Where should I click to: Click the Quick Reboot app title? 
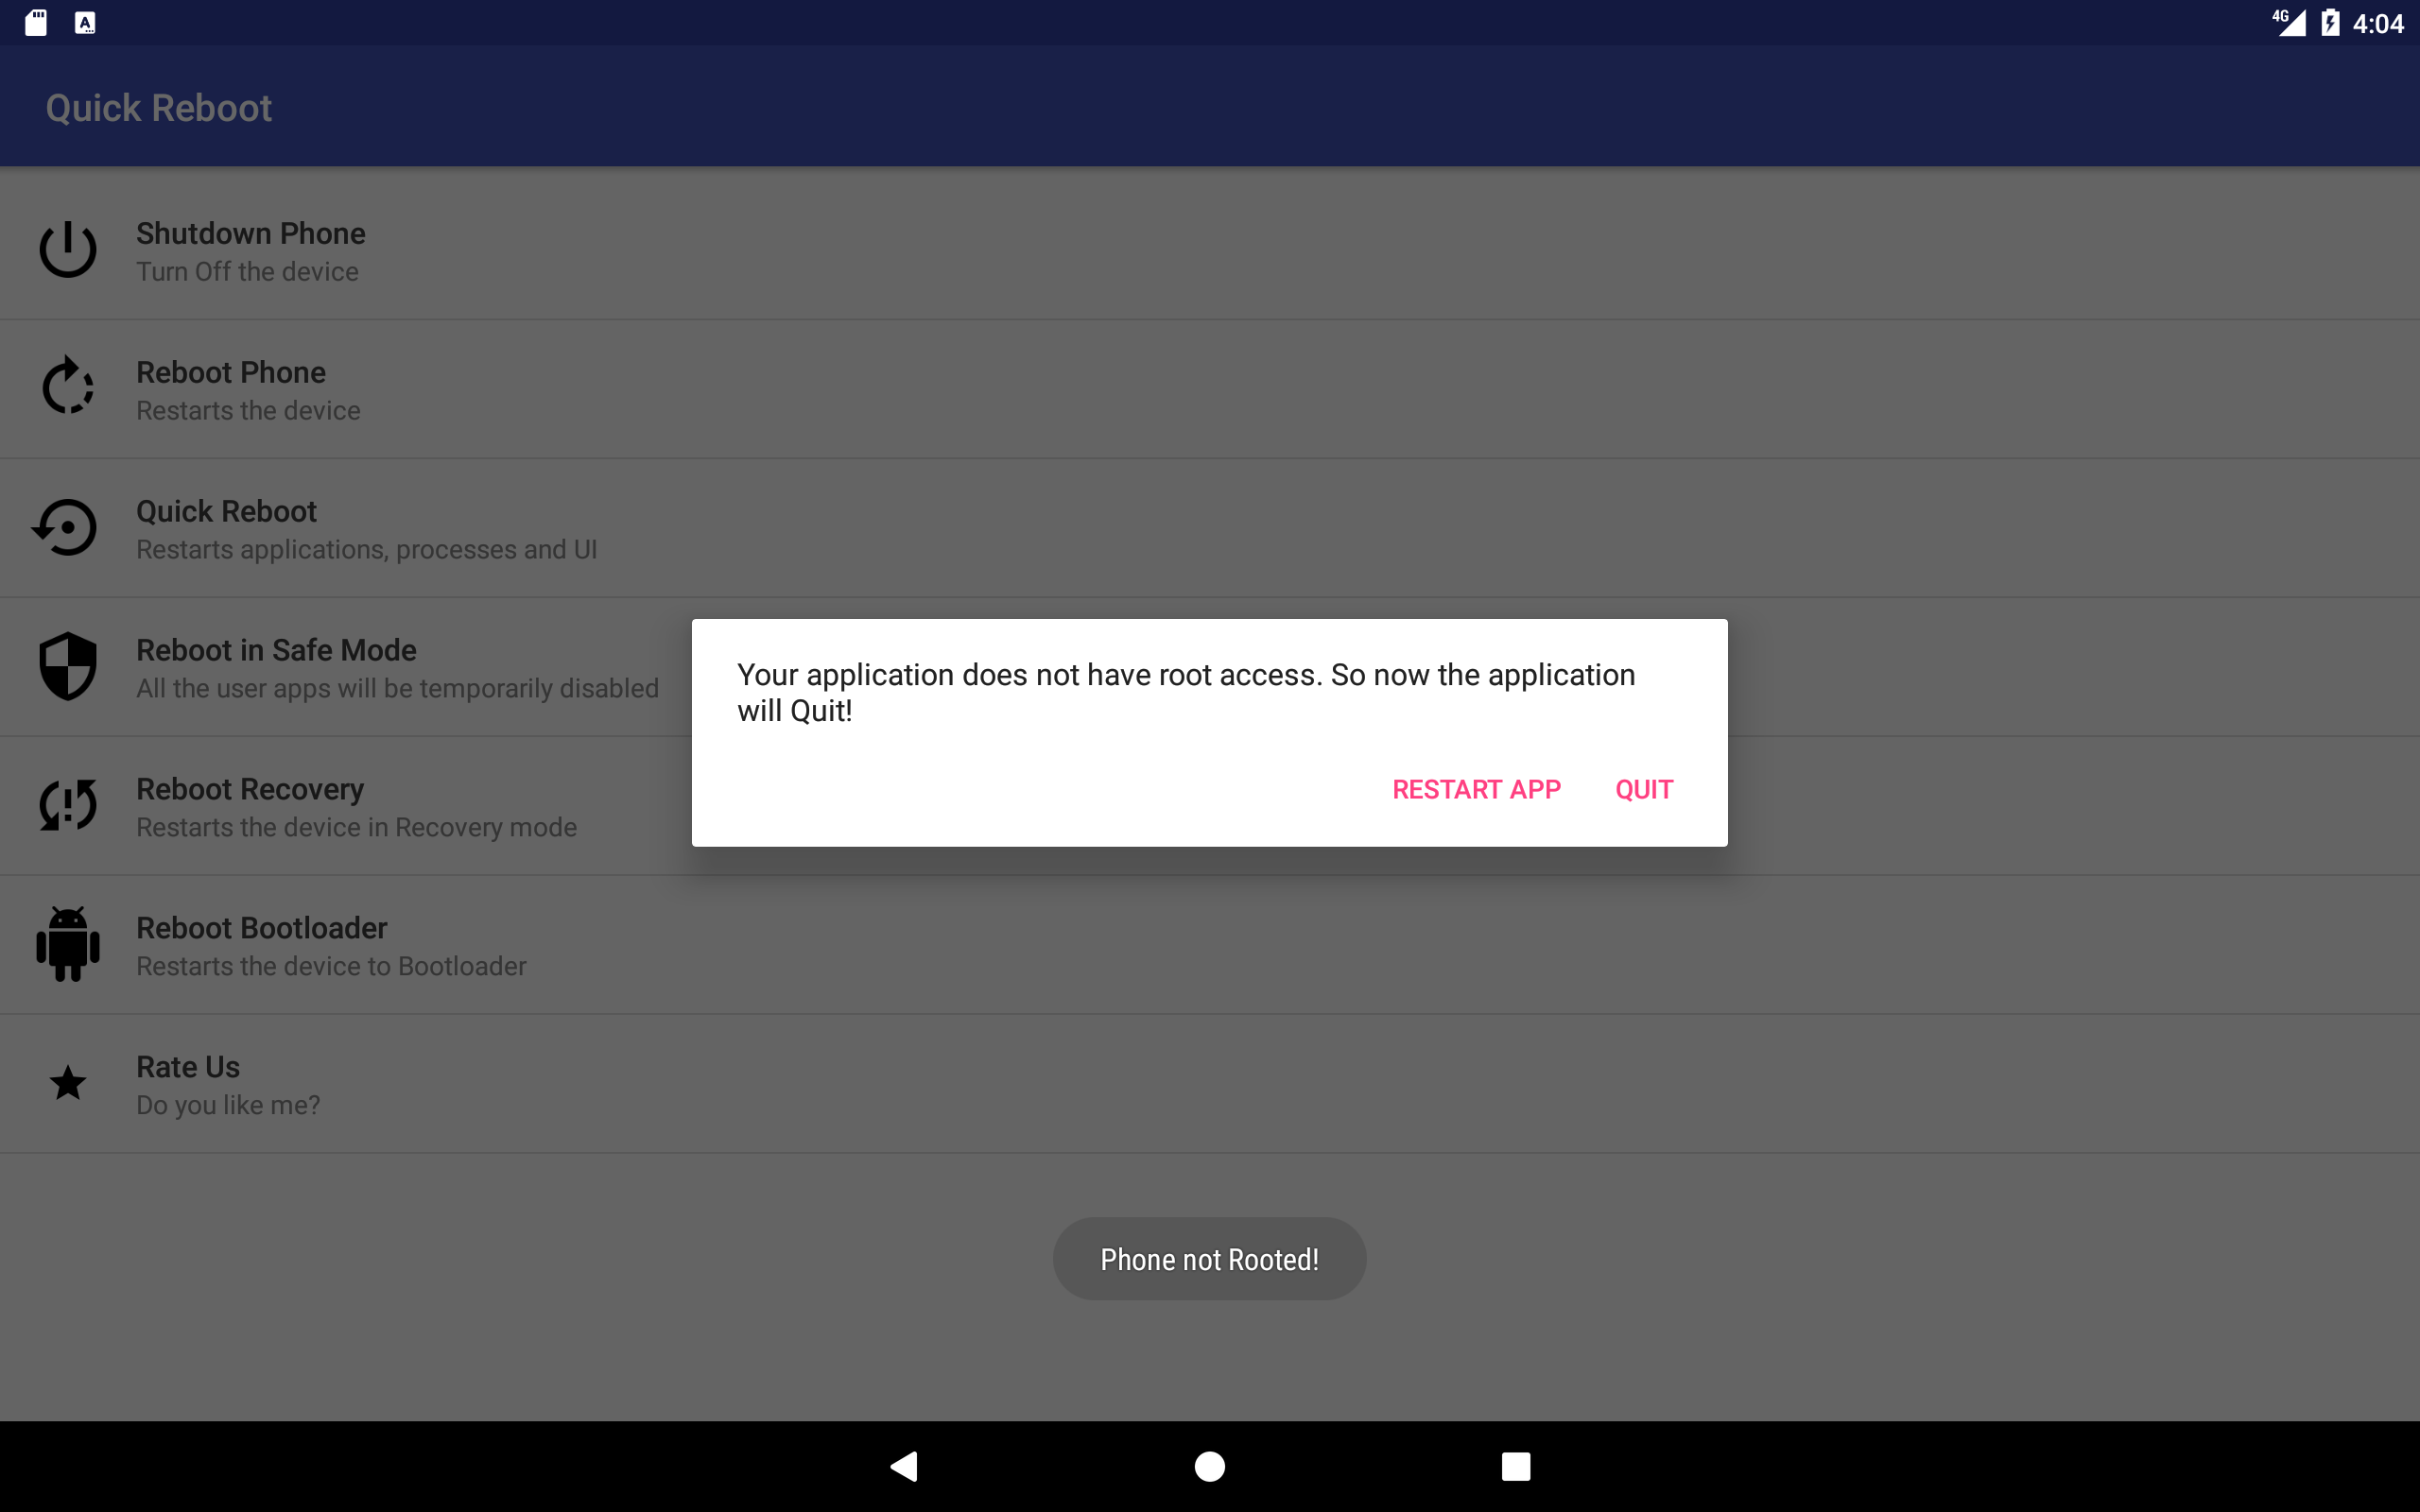click(x=159, y=108)
